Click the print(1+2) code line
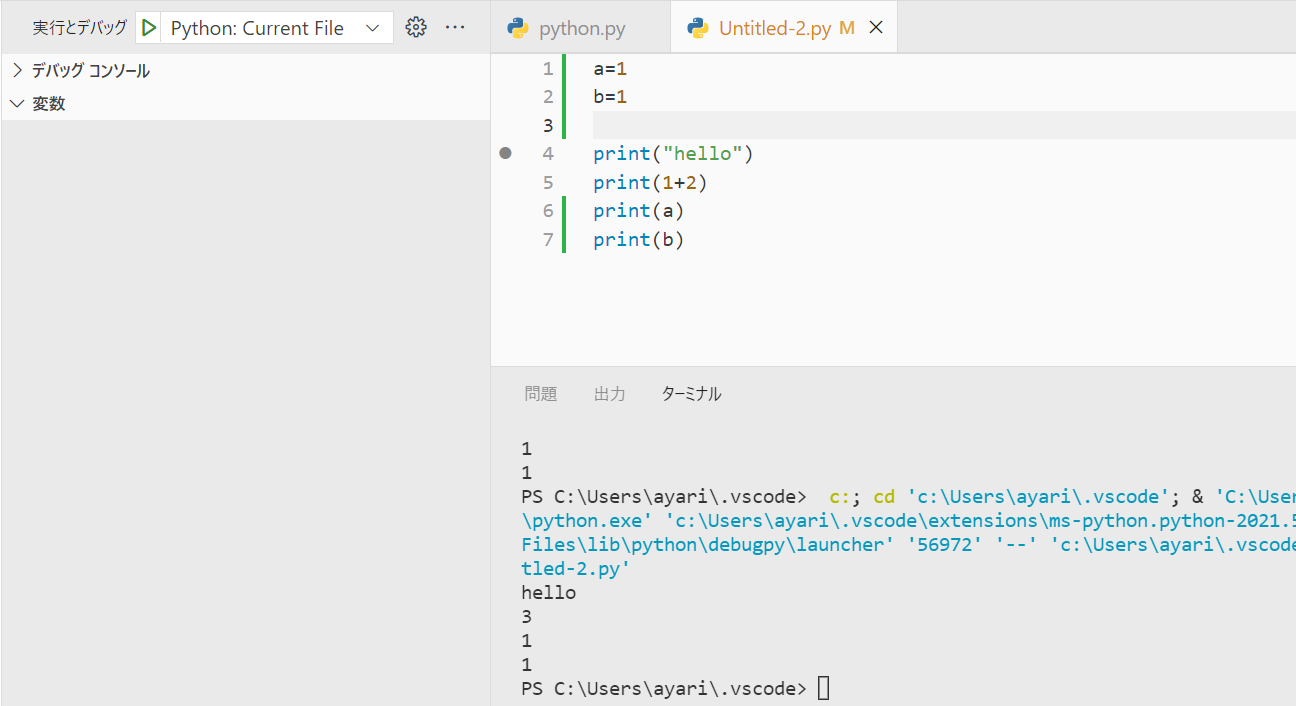 click(650, 183)
